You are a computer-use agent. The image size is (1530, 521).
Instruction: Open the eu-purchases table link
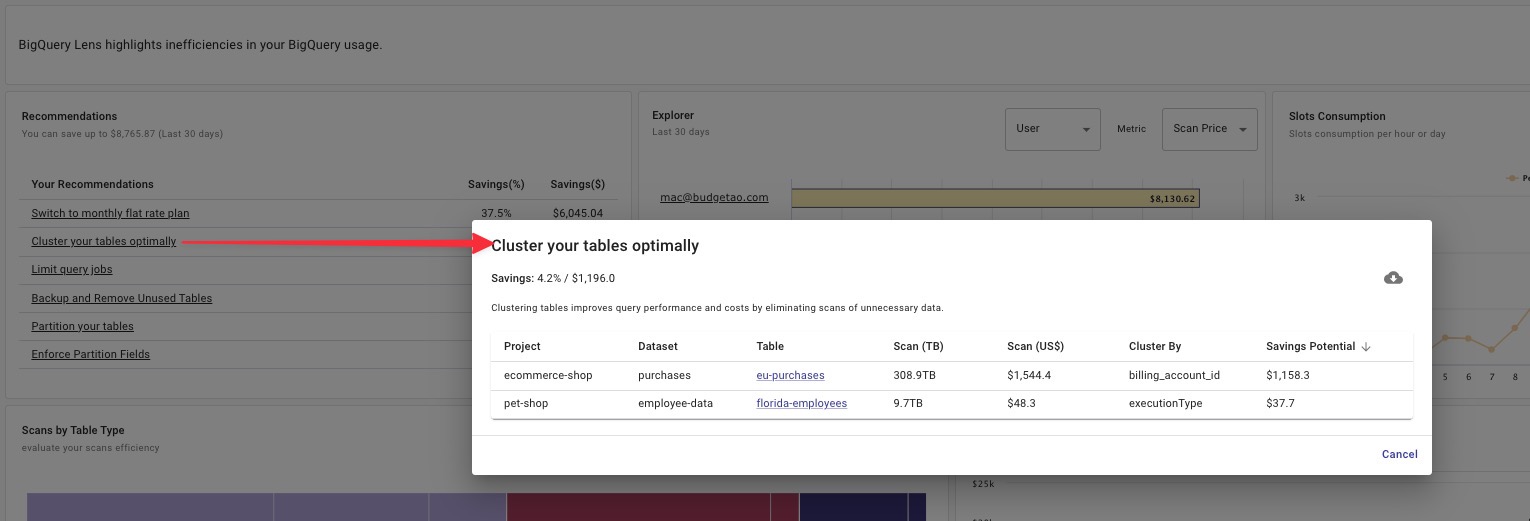tap(790, 375)
